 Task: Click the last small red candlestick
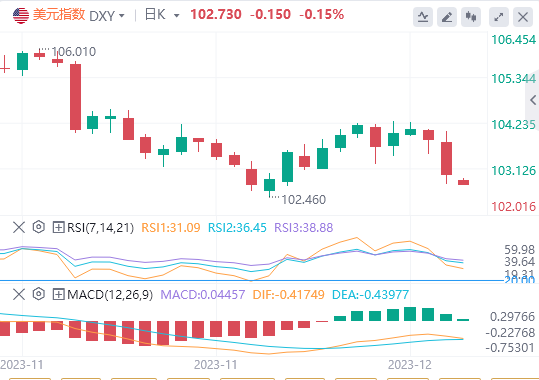click(x=463, y=182)
